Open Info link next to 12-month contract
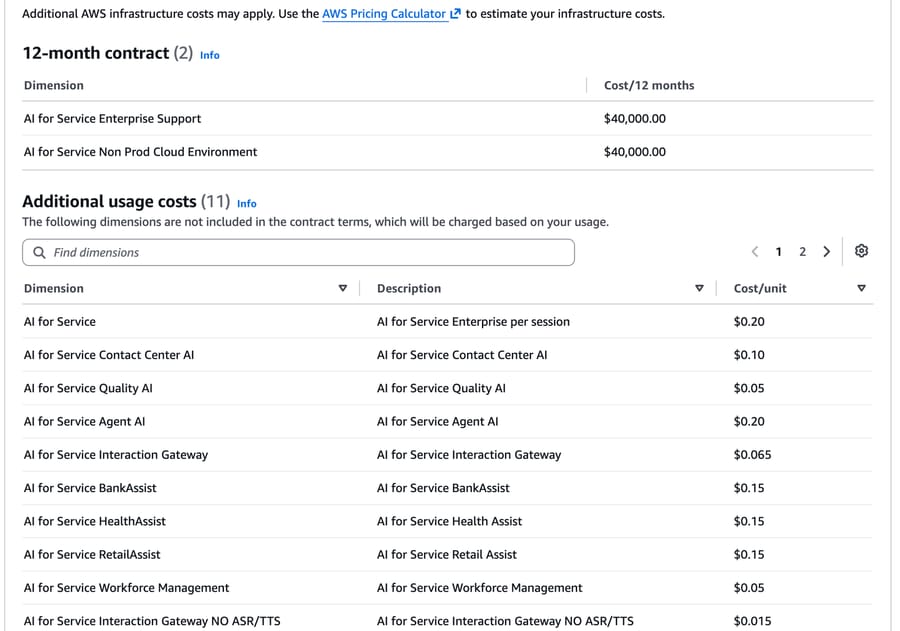 tap(210, 55)
